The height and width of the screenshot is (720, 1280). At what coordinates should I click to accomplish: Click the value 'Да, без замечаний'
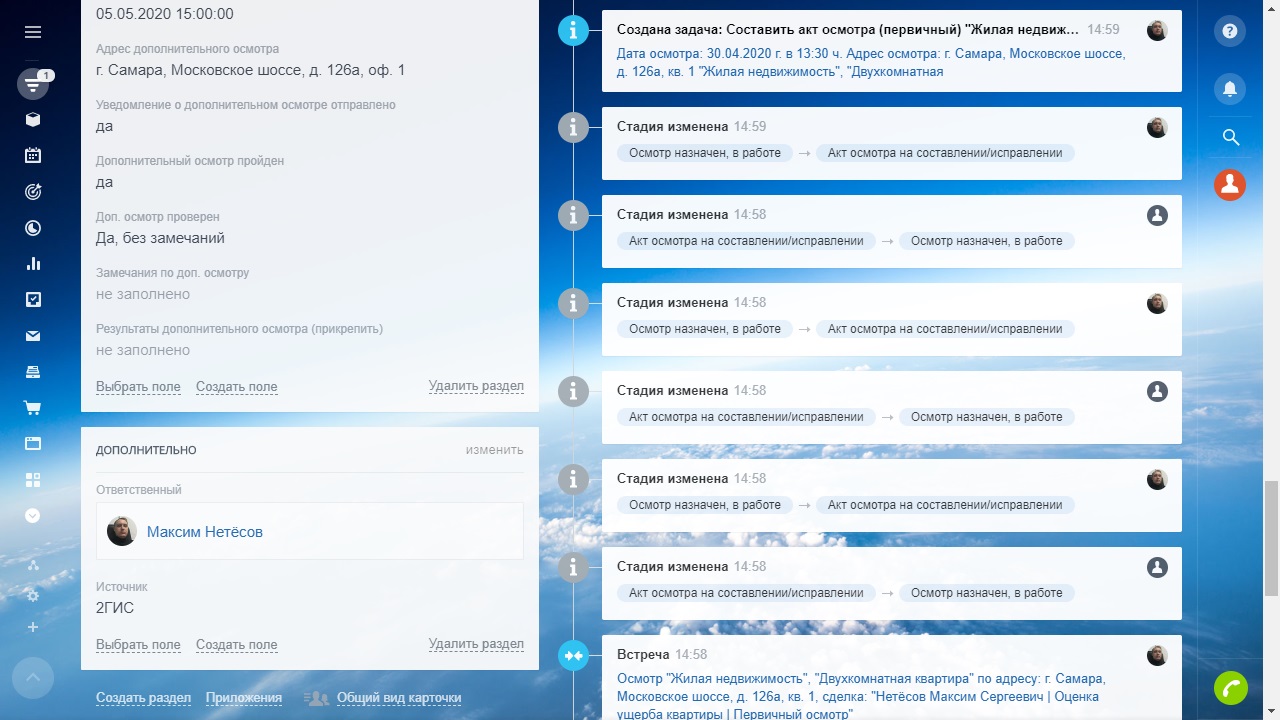[160, 238]
